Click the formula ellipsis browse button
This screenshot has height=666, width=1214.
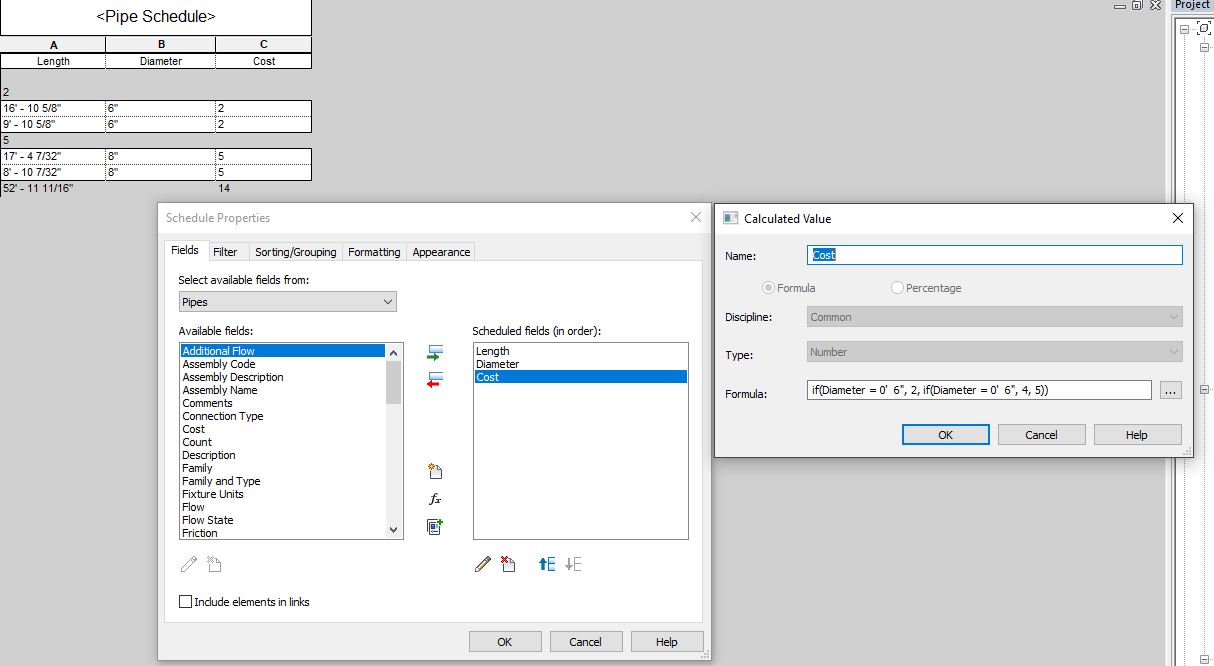coord(1170,390)
